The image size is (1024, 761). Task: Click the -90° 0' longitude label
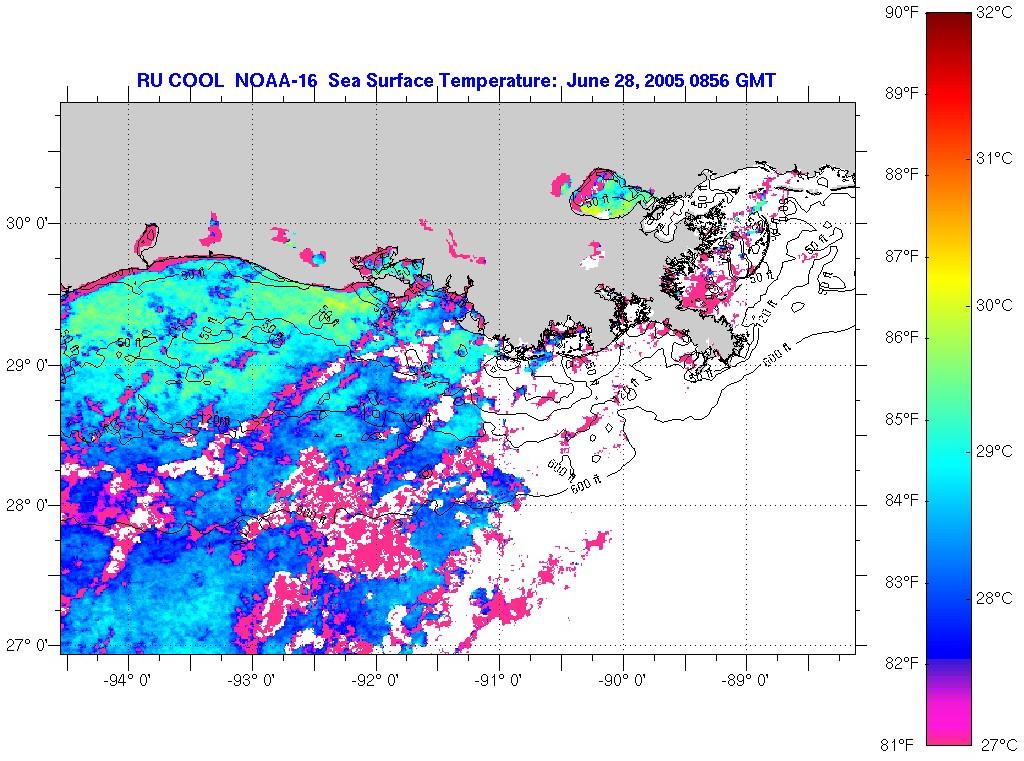pyautogui.click(x=624, y=681)
